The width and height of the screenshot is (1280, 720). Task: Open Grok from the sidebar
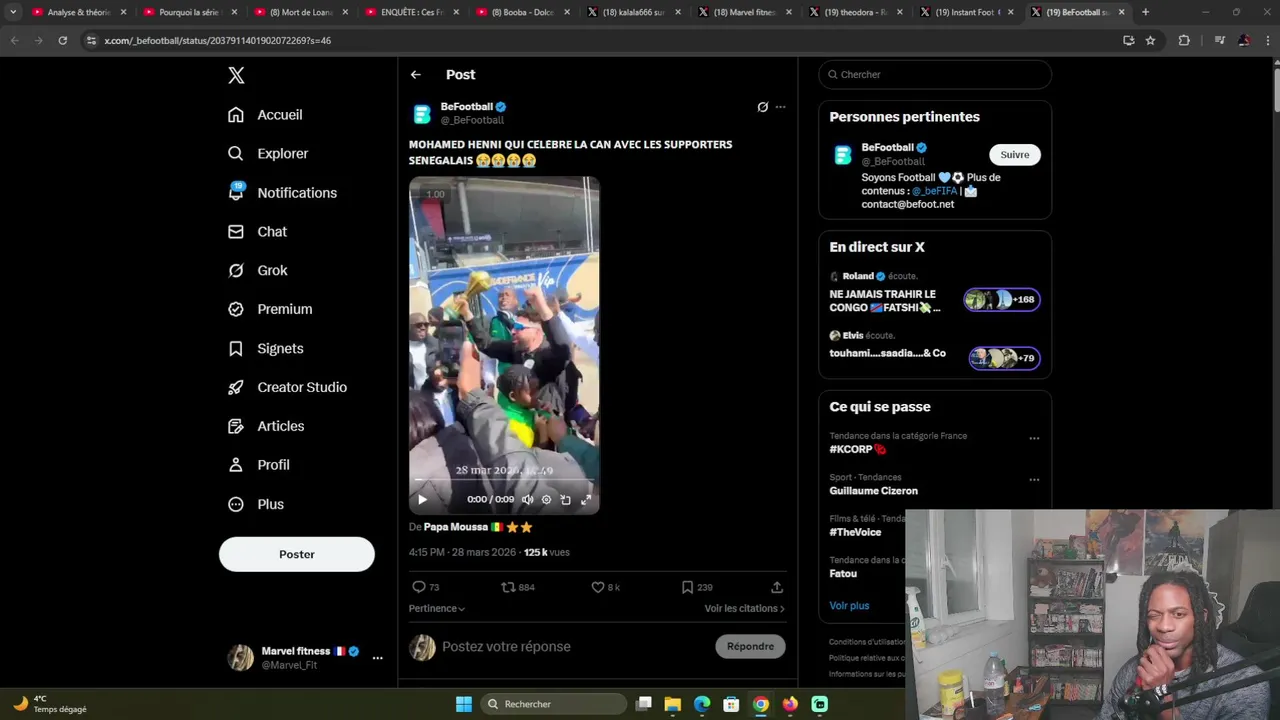257,271
